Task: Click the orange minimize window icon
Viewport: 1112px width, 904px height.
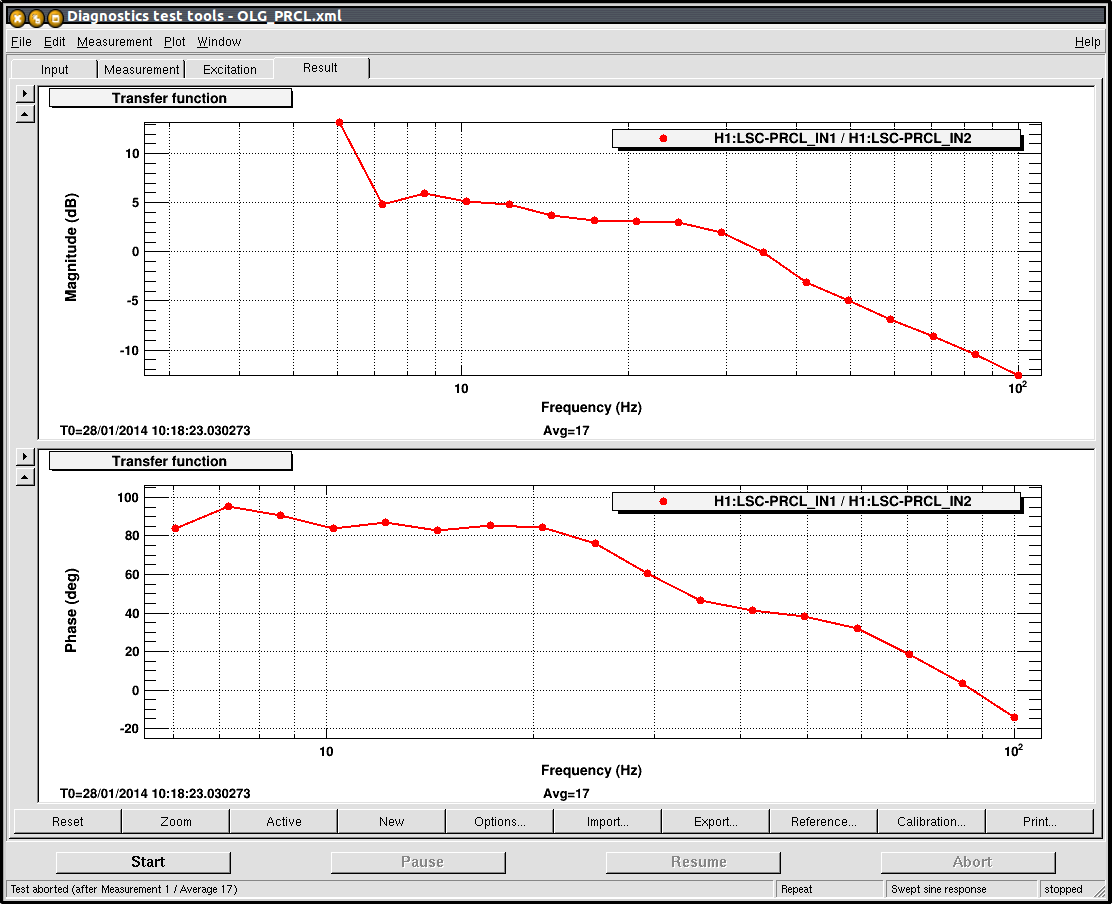Action: 35,18
